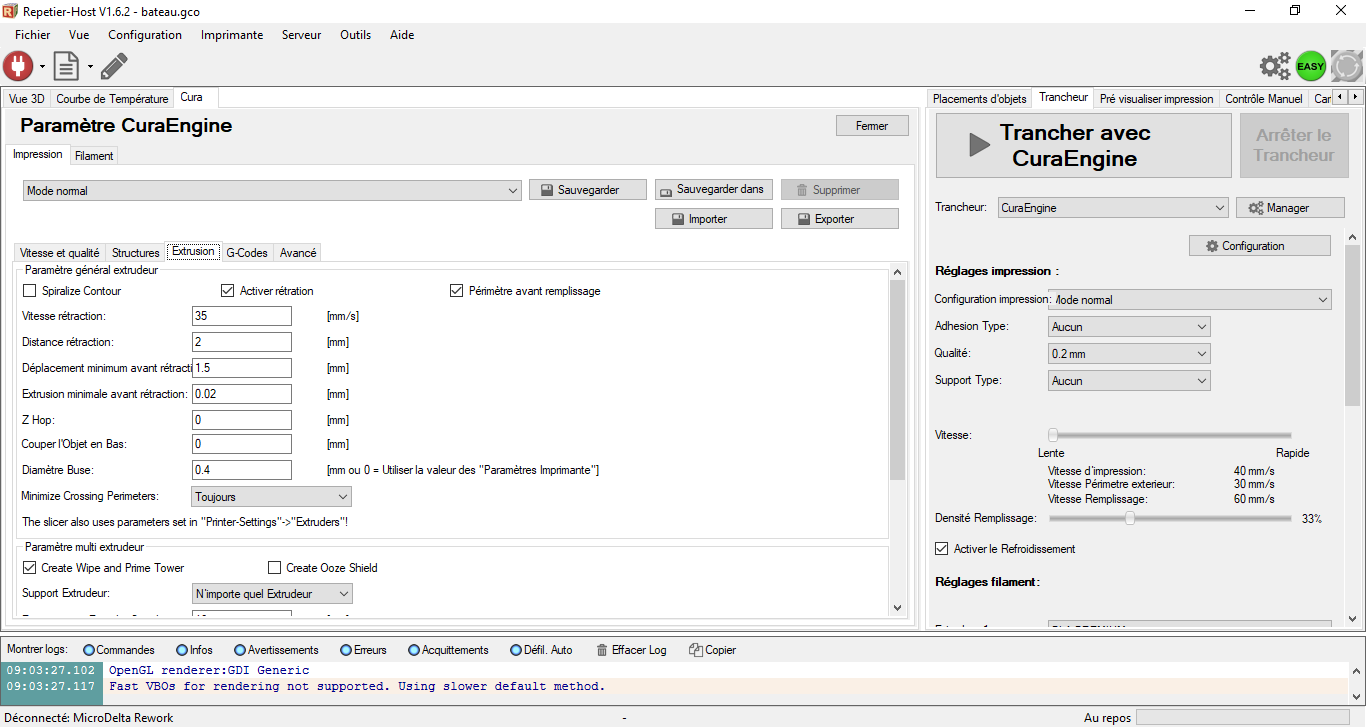Start slicing with Trancher avec CuraEngine

(1083, 146)
